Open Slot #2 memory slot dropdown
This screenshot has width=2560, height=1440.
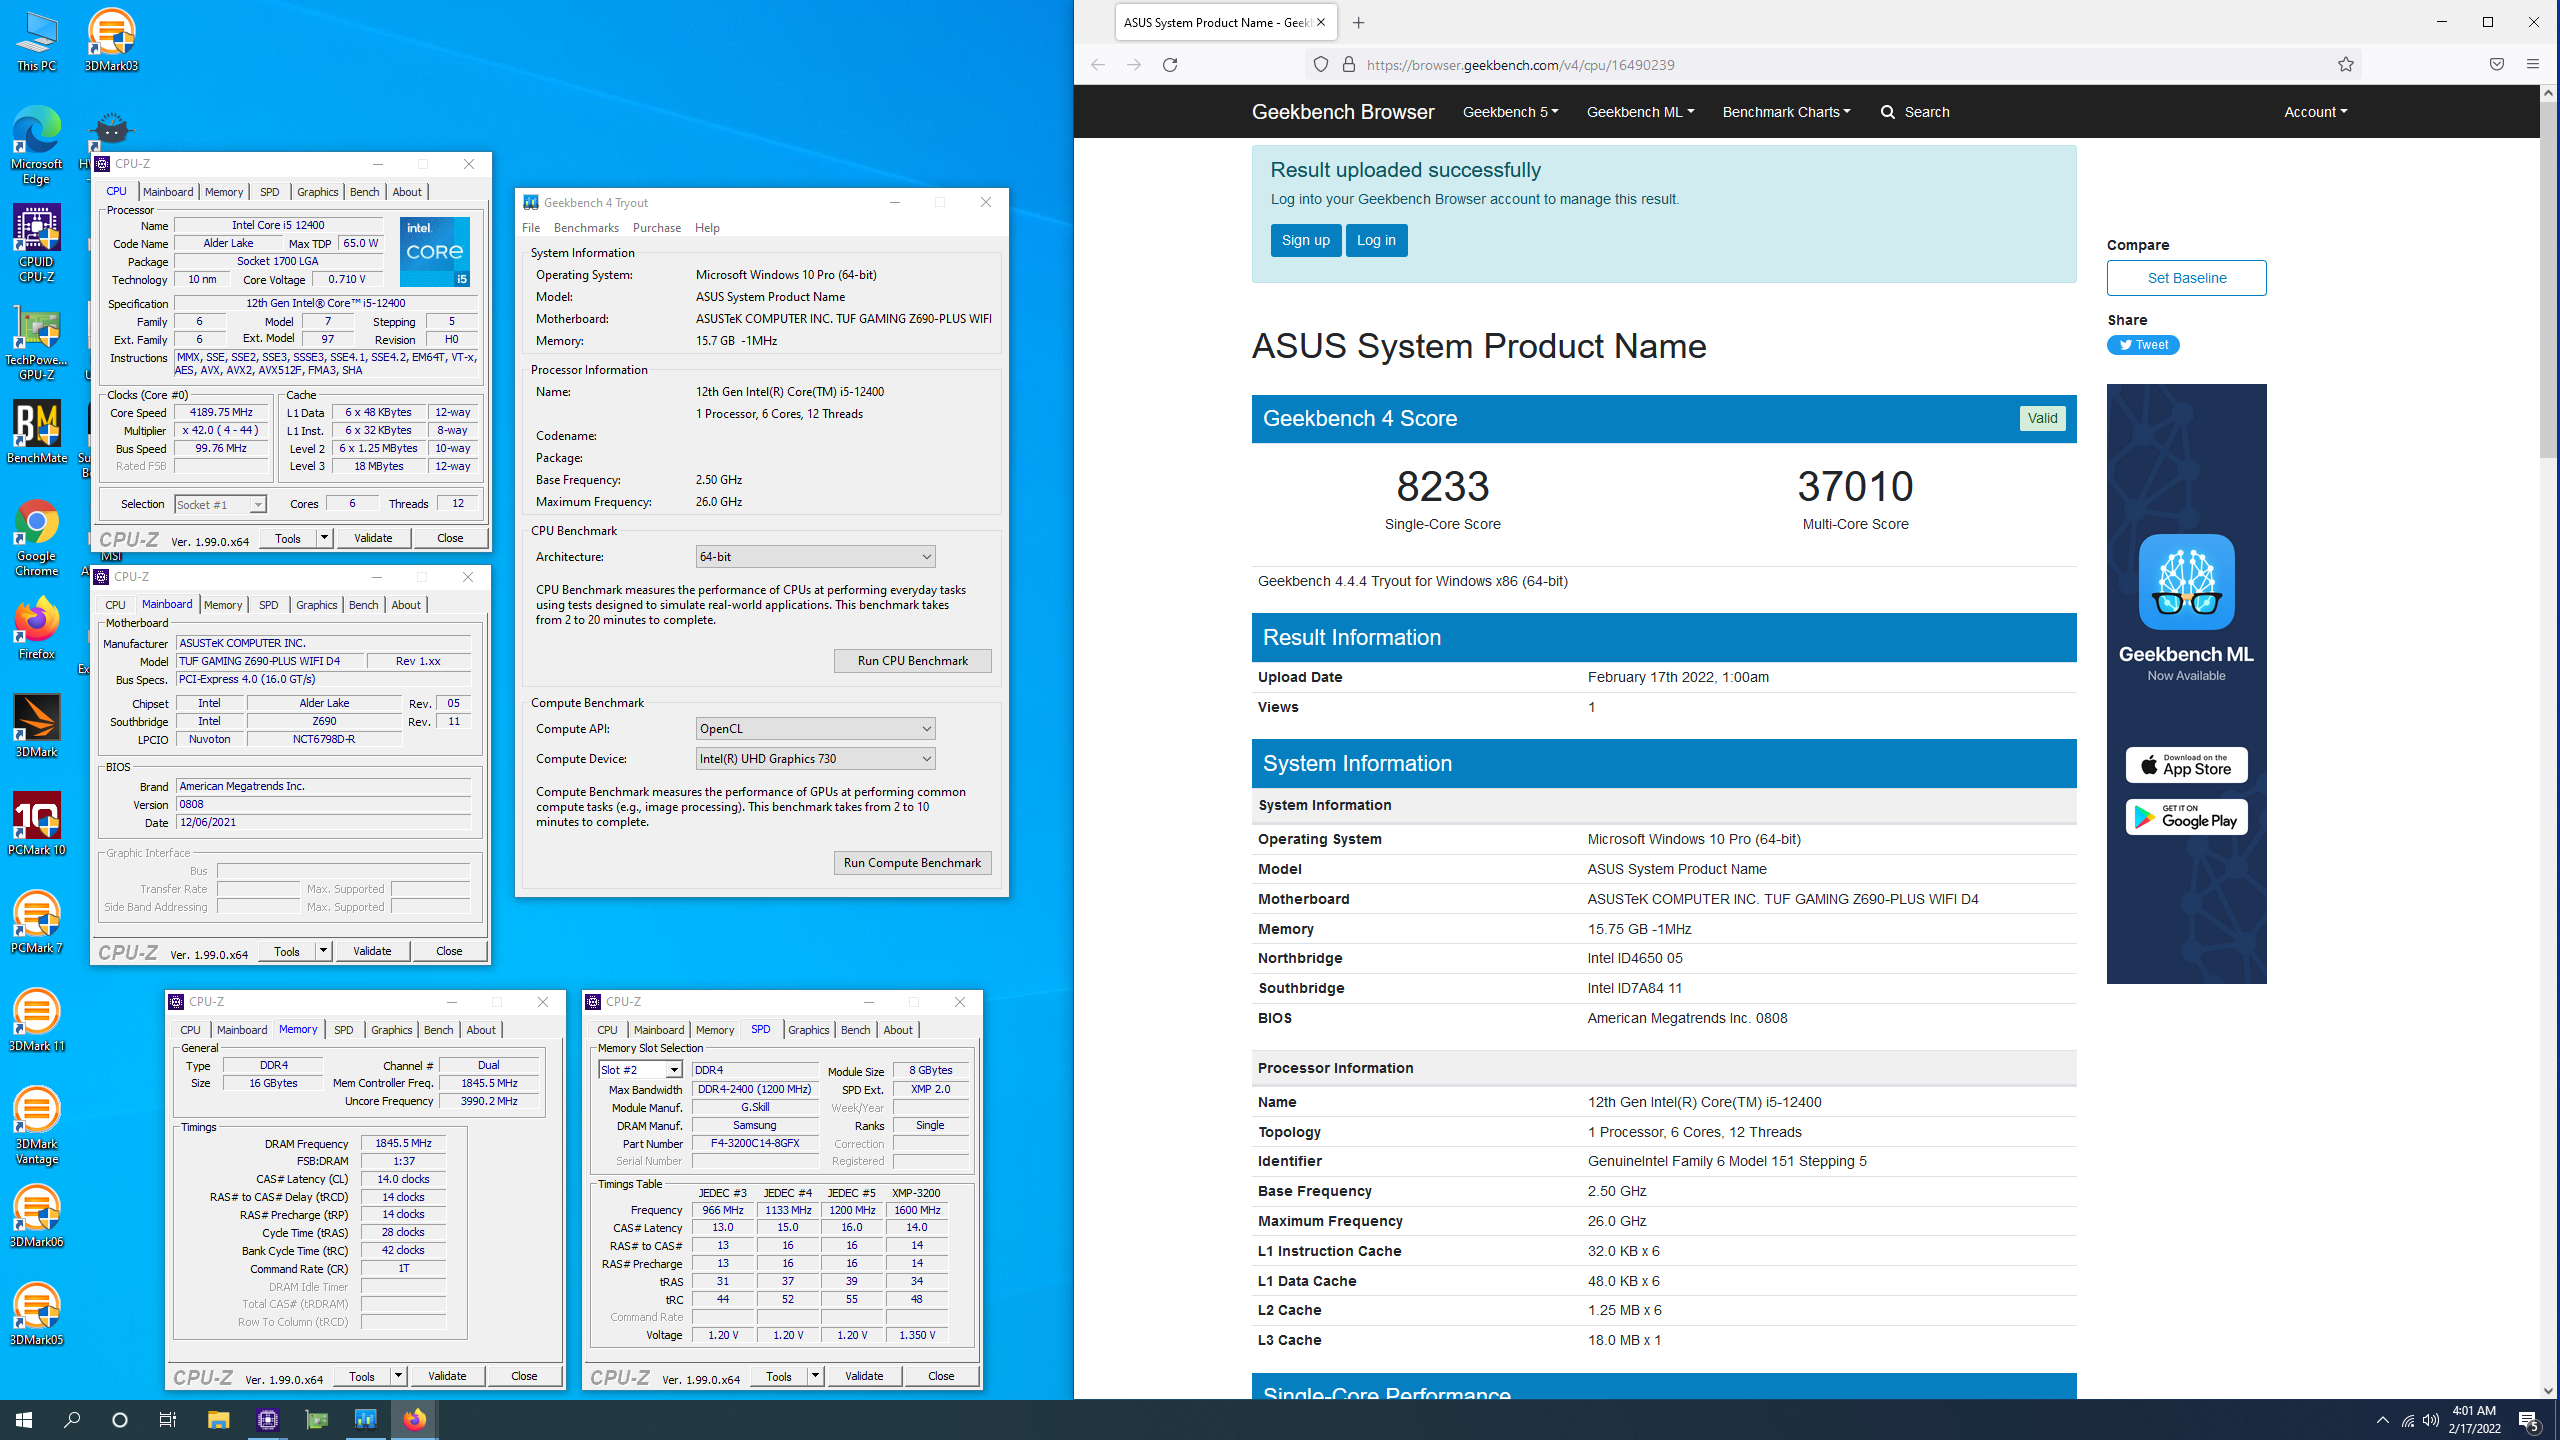click(640, 1070)
